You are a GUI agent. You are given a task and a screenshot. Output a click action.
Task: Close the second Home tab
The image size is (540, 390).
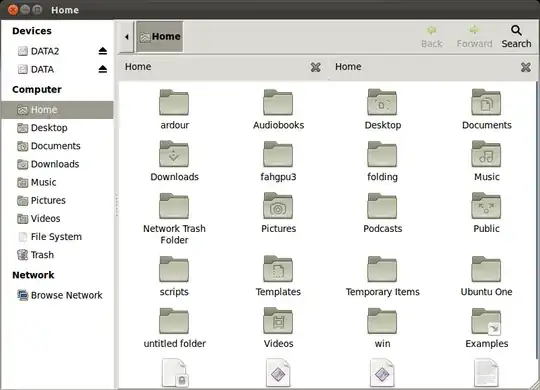tap(526, 67)
